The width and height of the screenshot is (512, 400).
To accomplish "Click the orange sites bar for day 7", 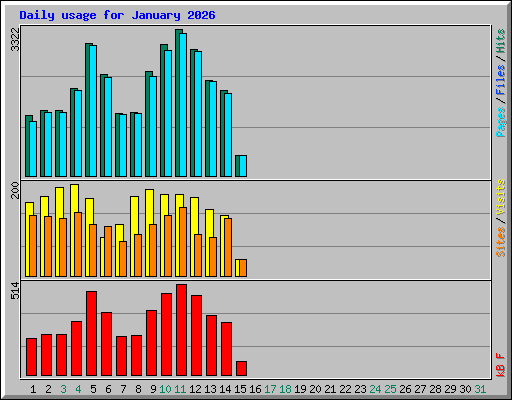I will click(123, 259).
